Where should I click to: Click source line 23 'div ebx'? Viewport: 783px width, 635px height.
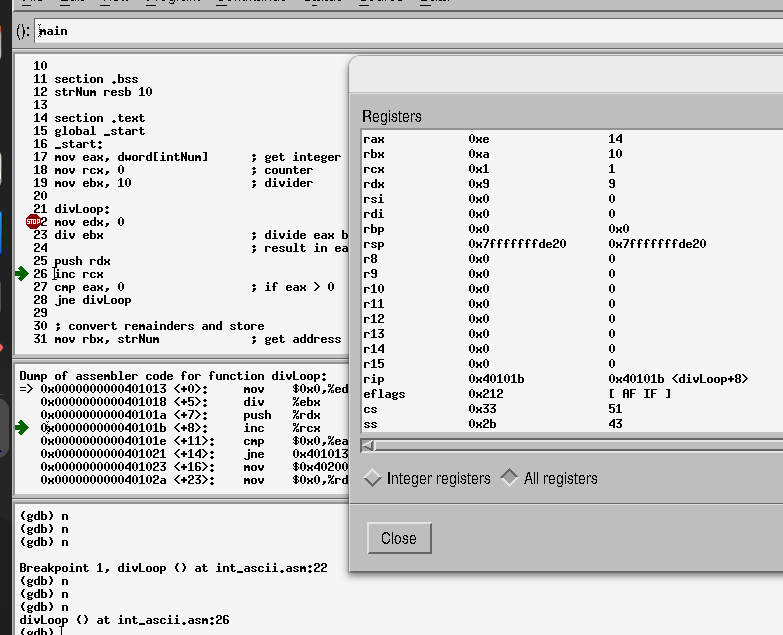[x=78, y=235]
